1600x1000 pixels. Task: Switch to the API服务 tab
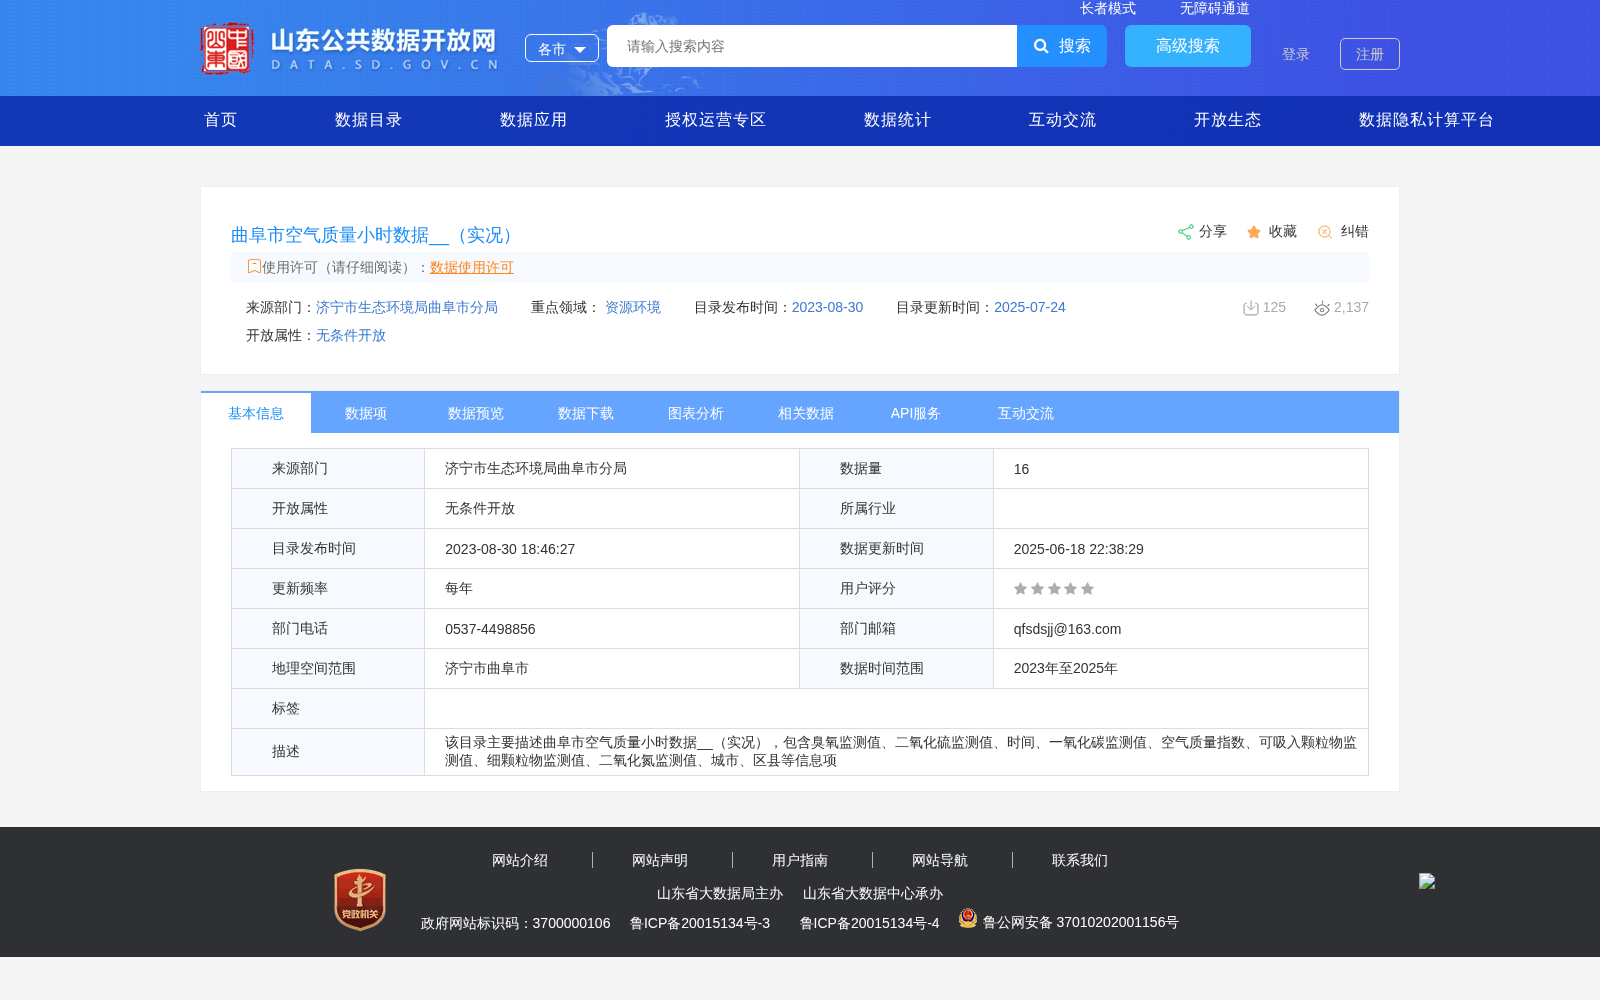(x=916, y=413)
